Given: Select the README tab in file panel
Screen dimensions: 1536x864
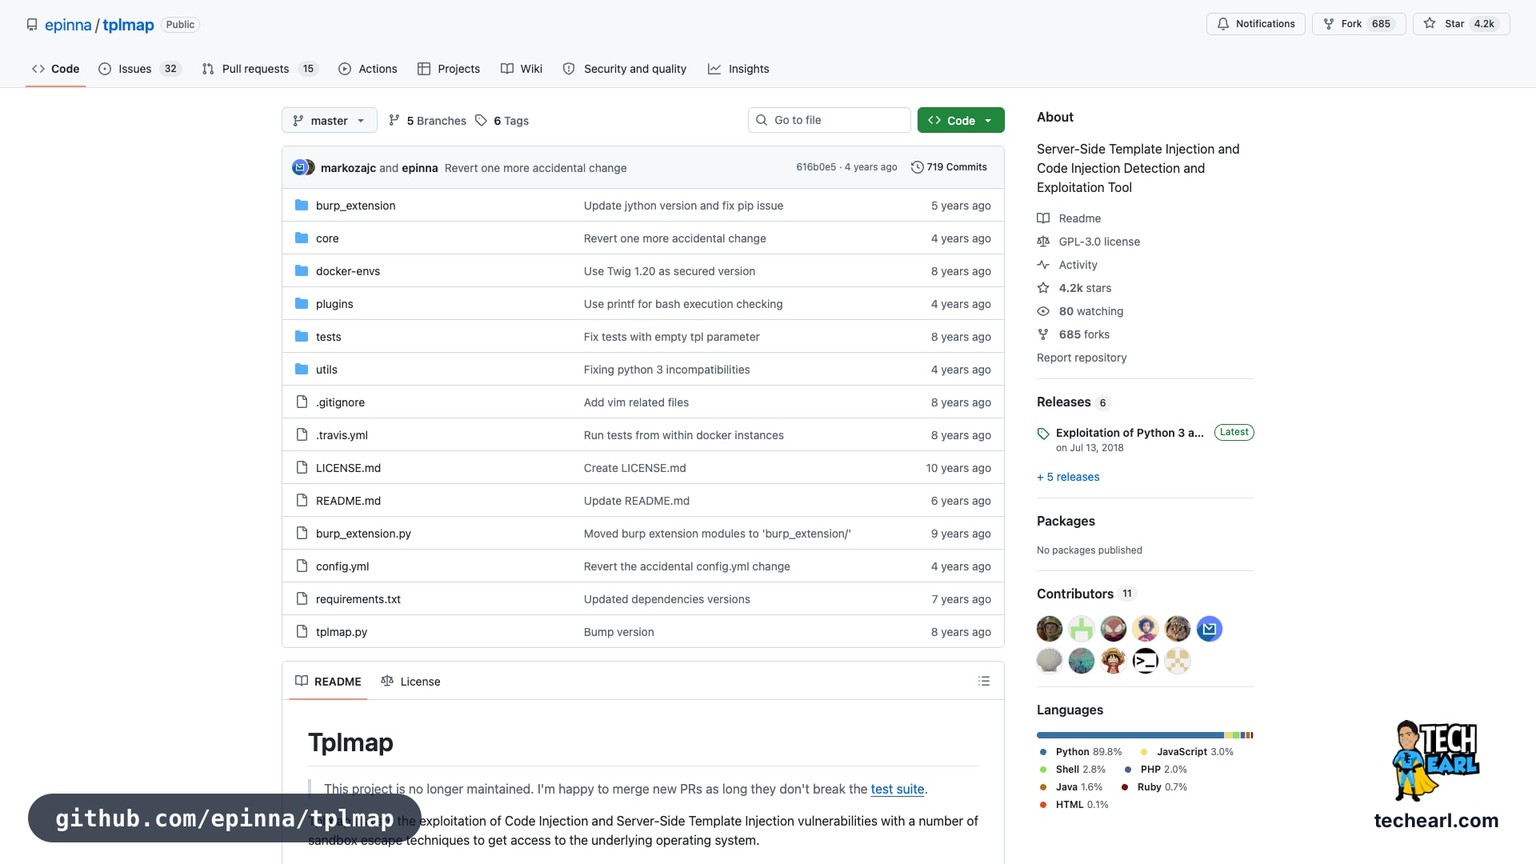Looking at the screenshot, I should pos(328,682).
